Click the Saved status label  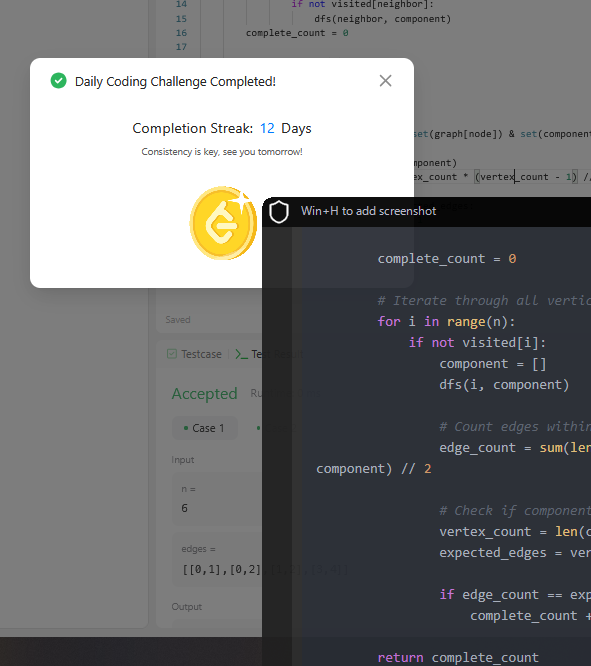click(x=178, y=320)
